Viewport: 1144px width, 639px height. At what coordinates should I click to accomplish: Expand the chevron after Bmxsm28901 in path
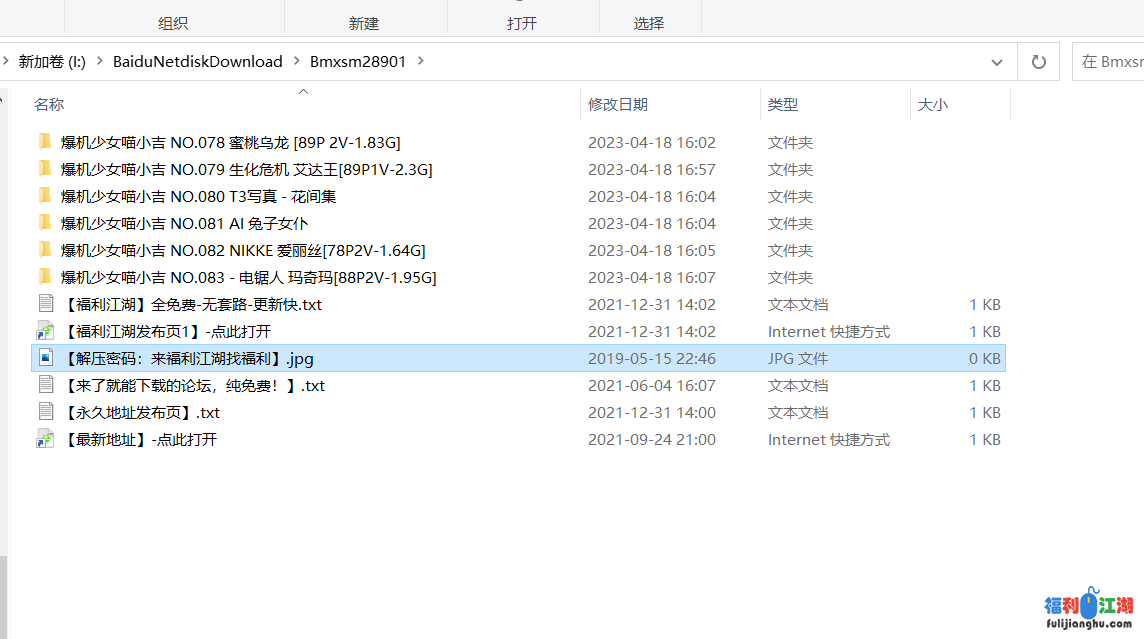coord(420,61)
